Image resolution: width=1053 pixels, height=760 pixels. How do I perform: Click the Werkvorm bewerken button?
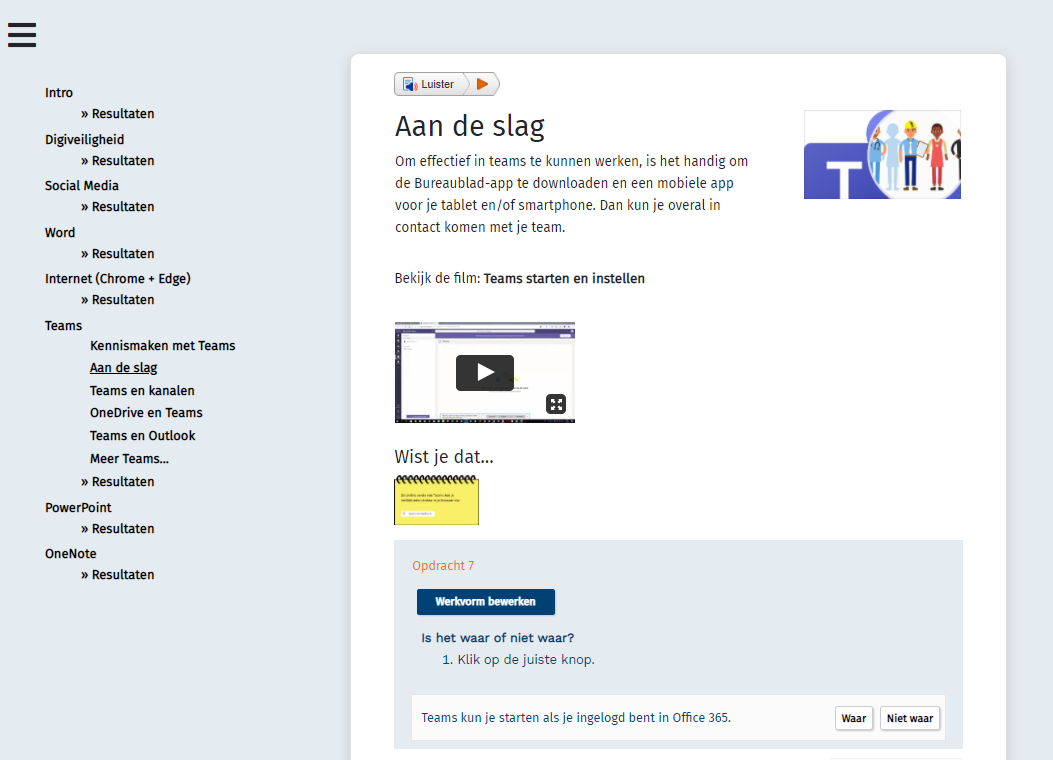(x=485, y=602)
